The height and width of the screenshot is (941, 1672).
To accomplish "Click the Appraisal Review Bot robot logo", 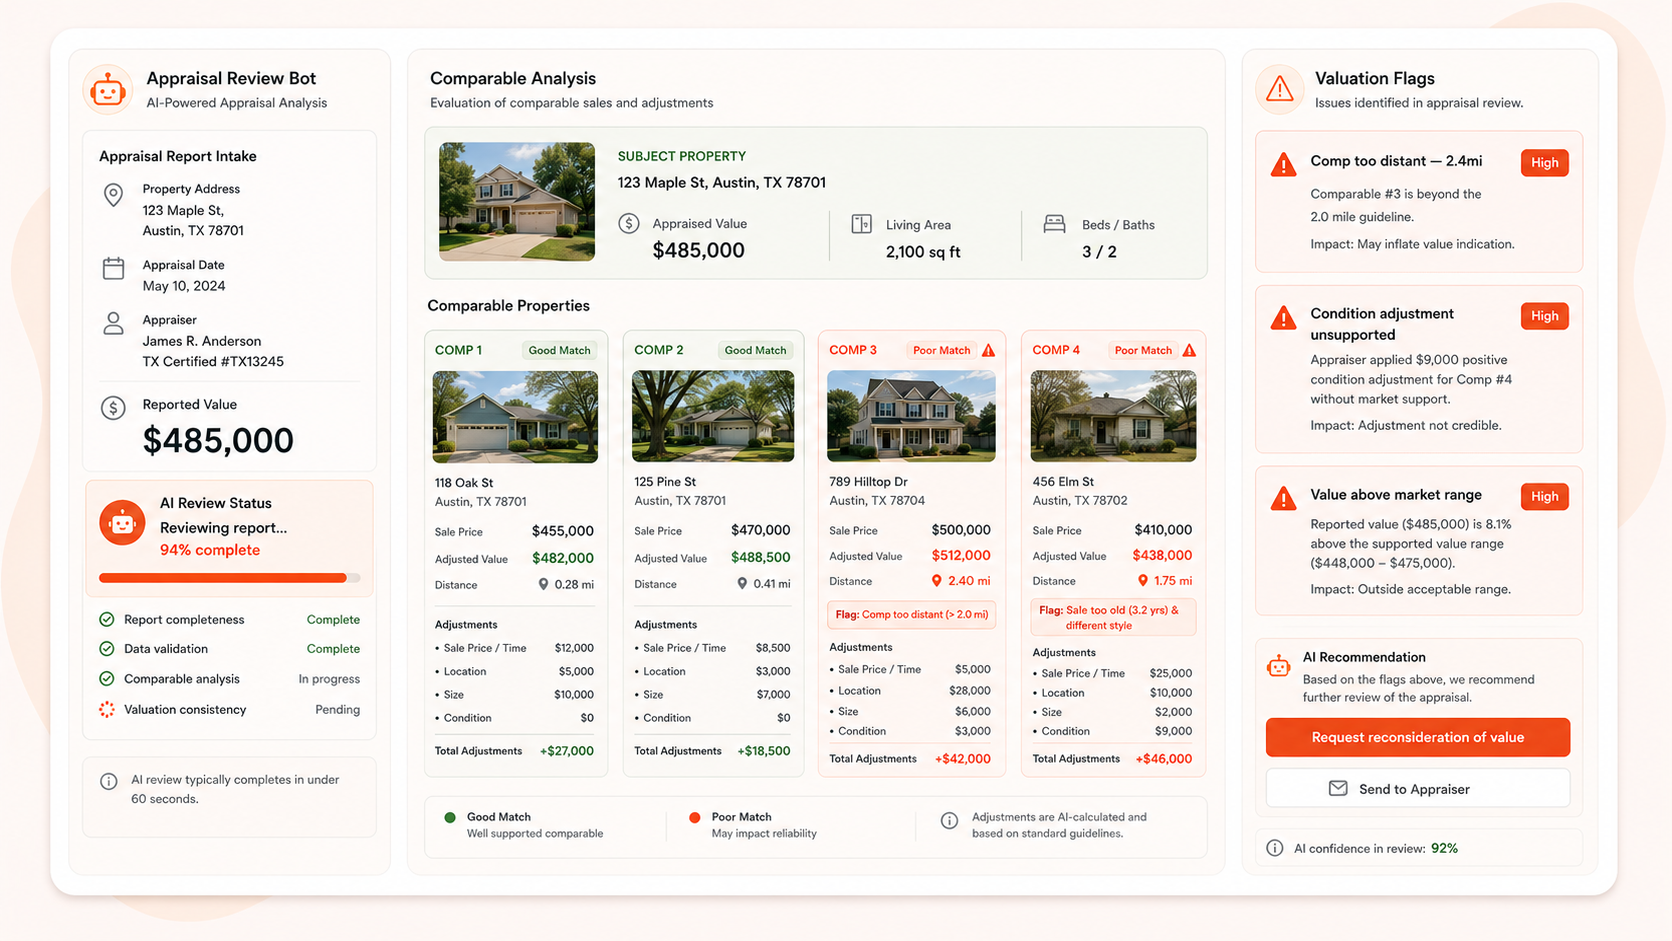I will (x=107, y=90).
